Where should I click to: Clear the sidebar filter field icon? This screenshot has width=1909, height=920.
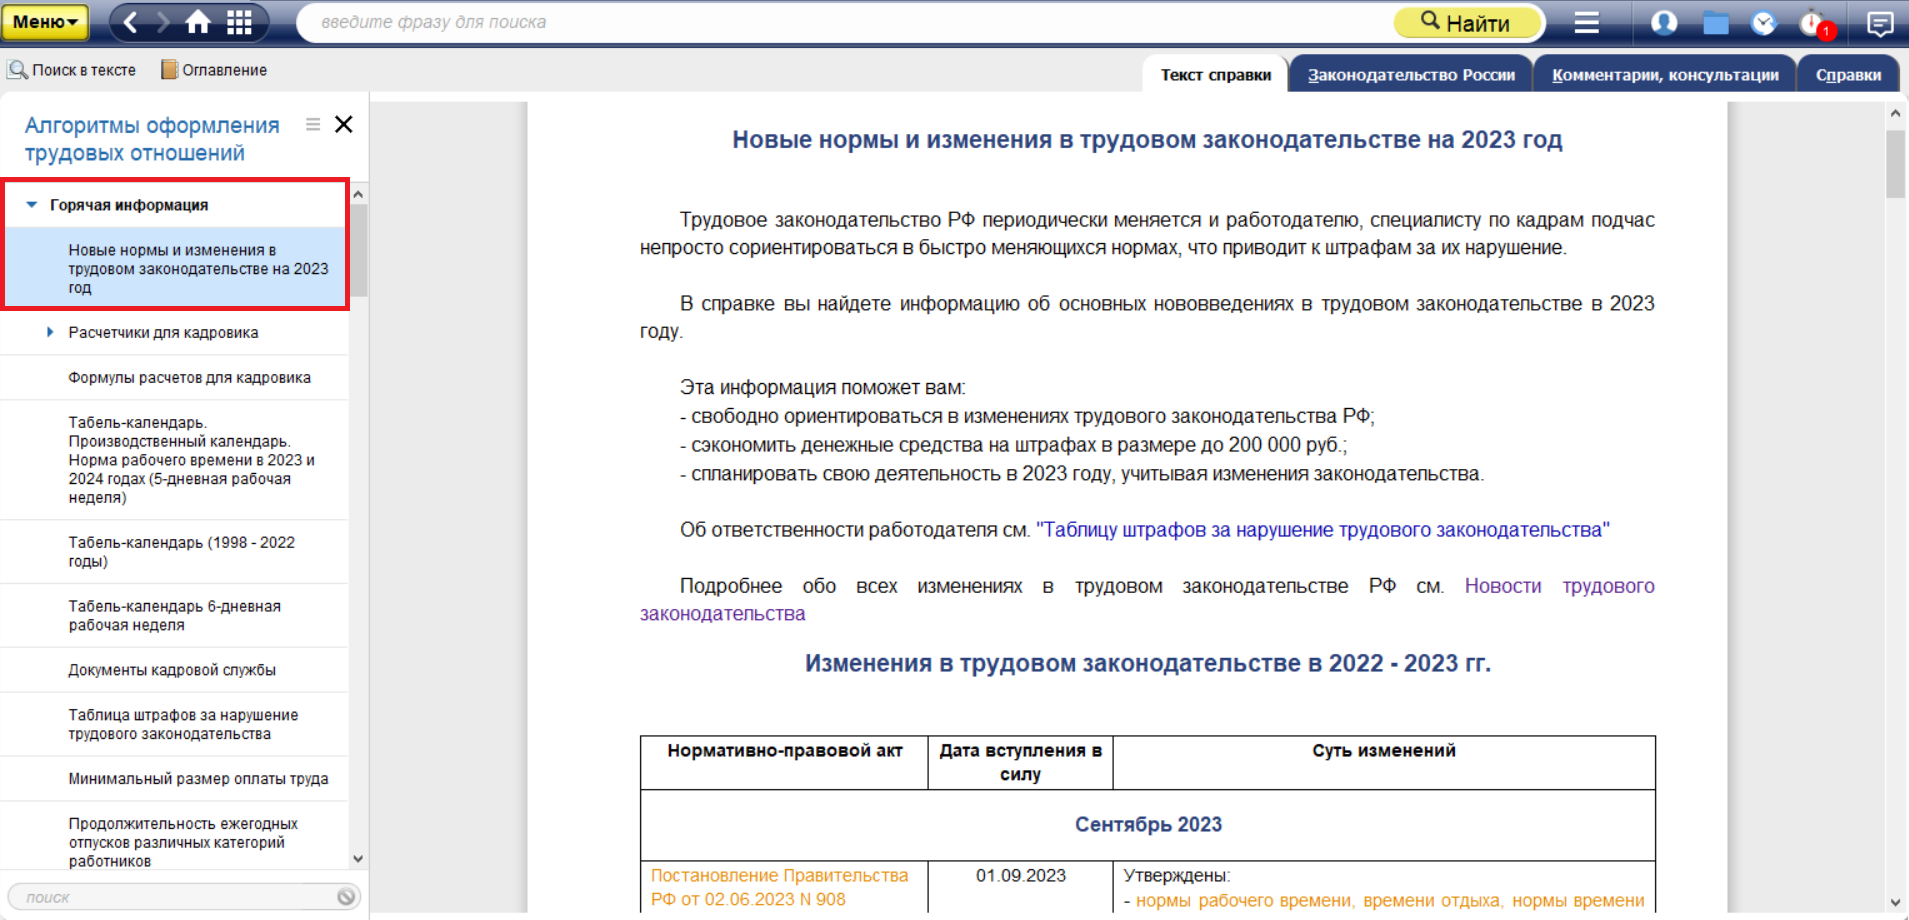tap(346, 897)
